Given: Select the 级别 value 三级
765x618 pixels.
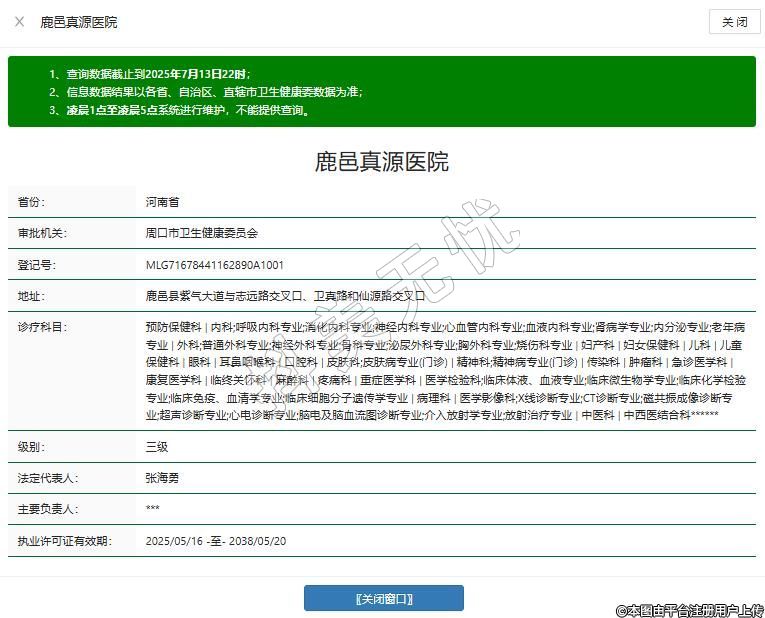Looking at the screenshot, I should point(156,447).
